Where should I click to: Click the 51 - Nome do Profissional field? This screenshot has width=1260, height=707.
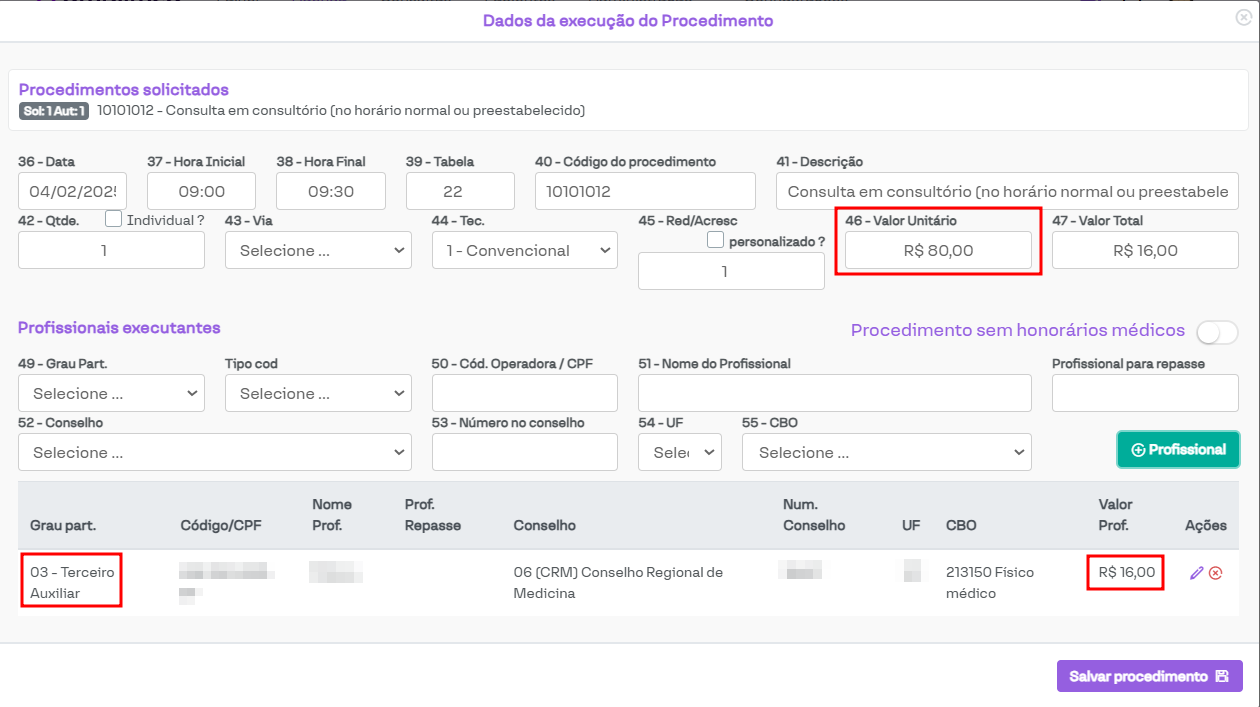coord(834,394)
